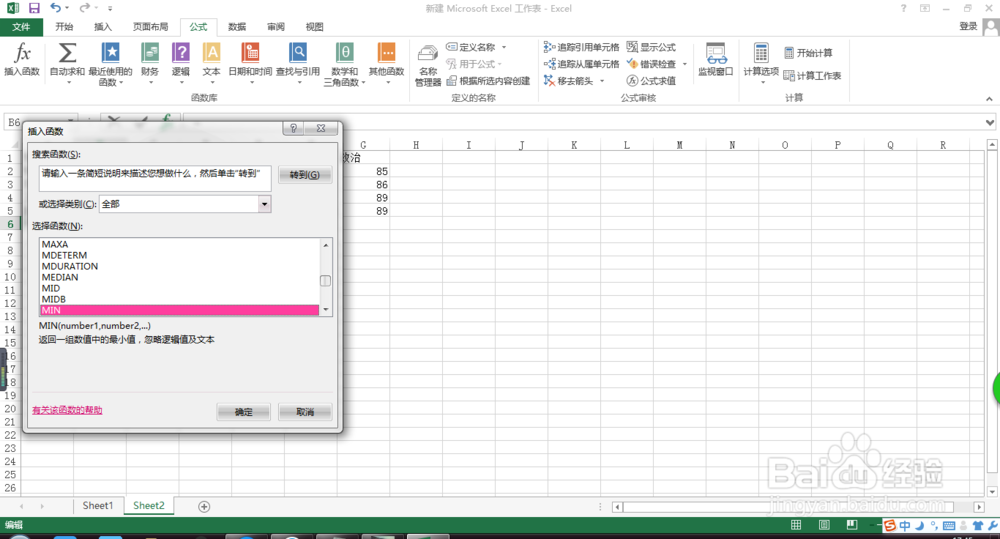Open the Define Name dropdown arrow

(504, 47)
